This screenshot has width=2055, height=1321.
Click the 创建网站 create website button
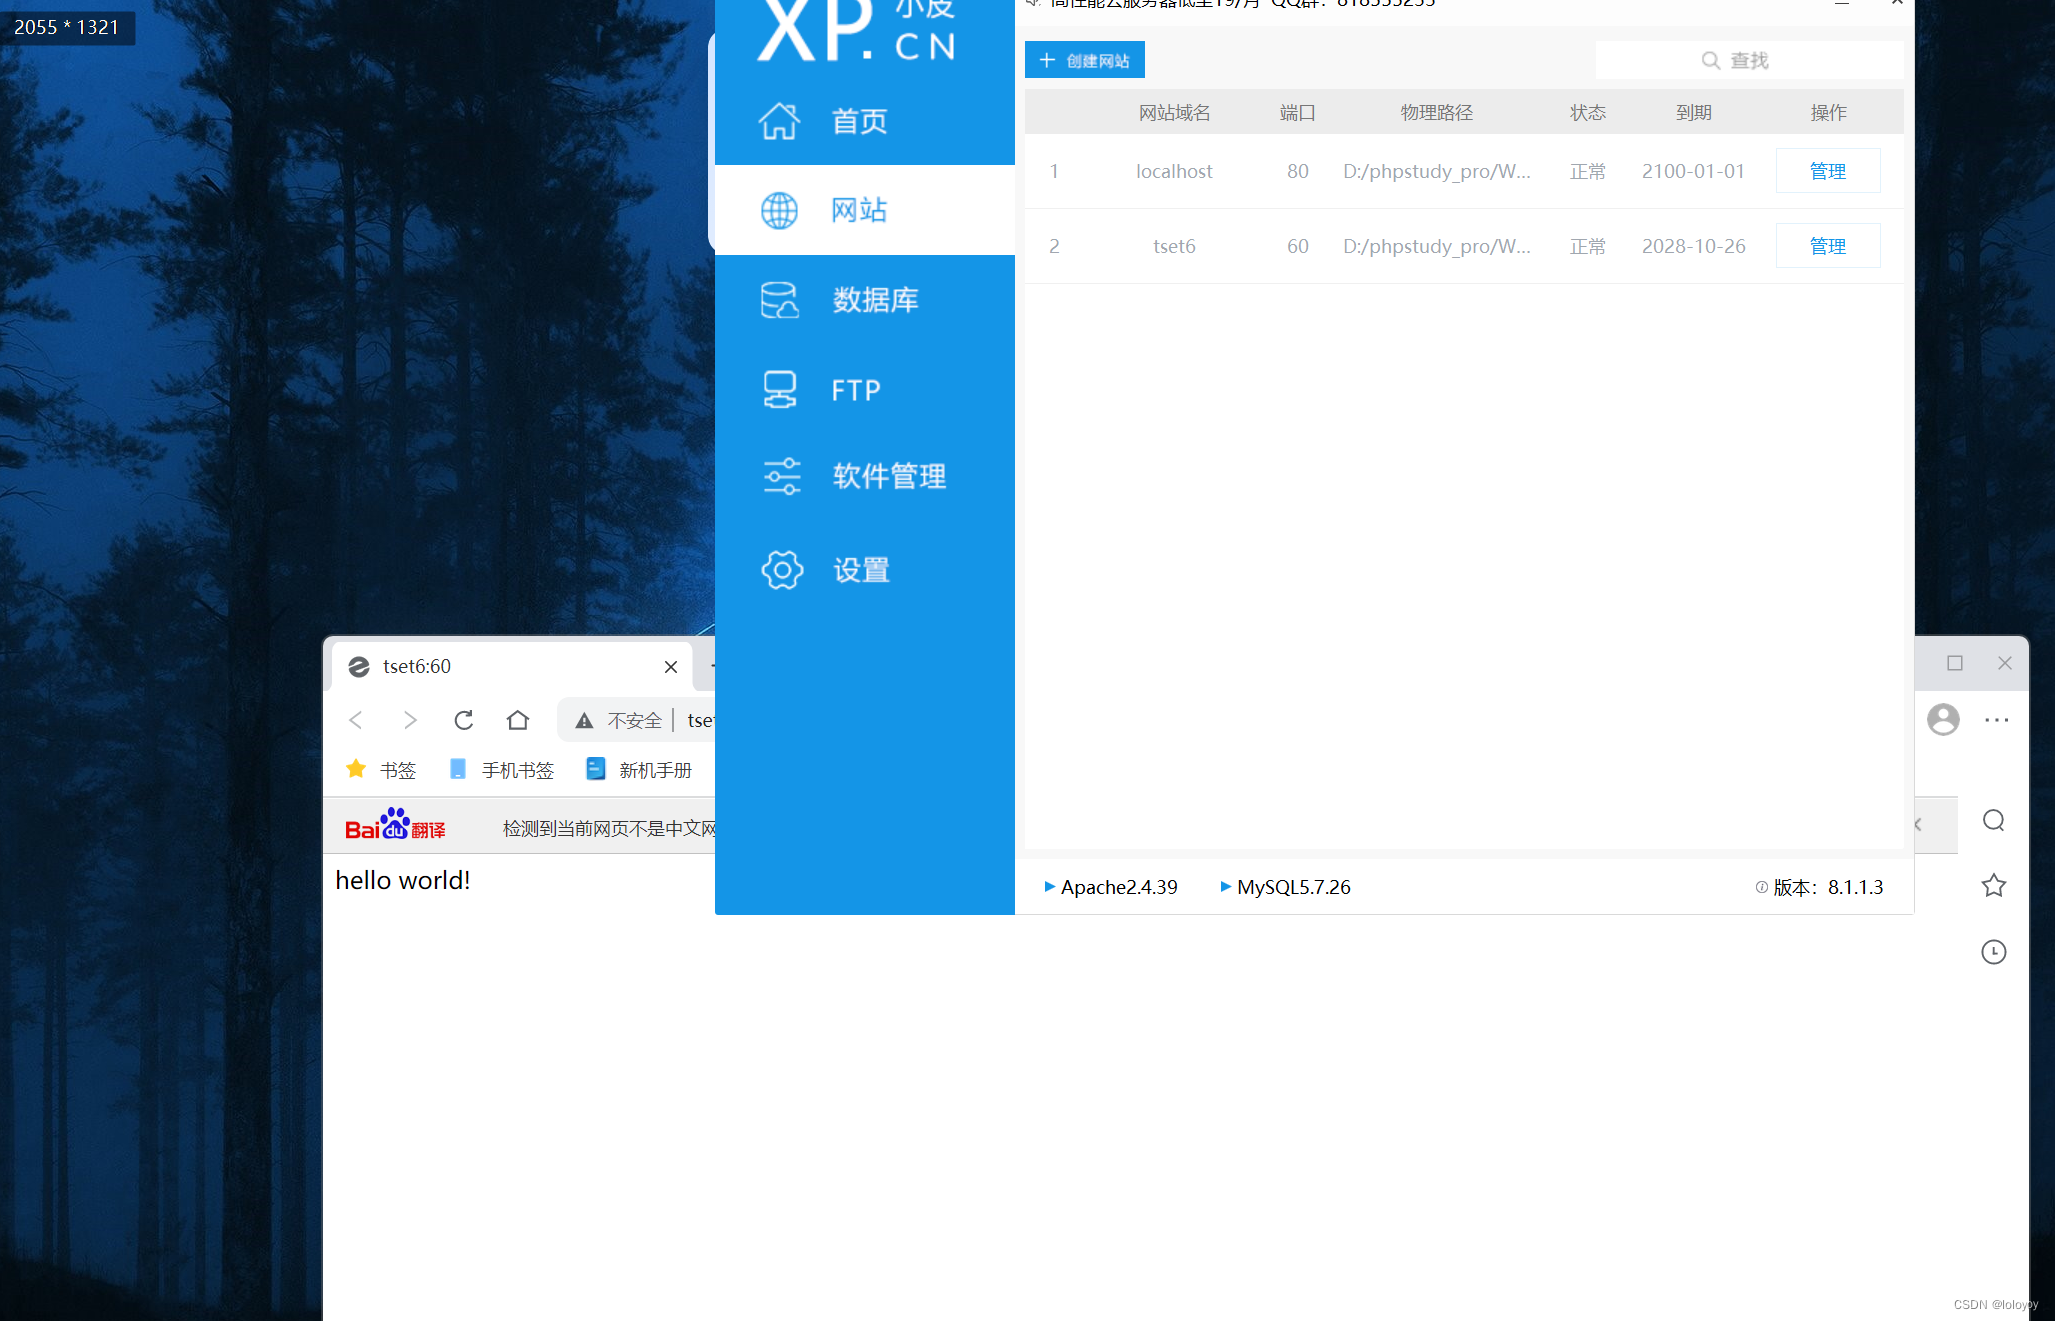coord(1084,59)
